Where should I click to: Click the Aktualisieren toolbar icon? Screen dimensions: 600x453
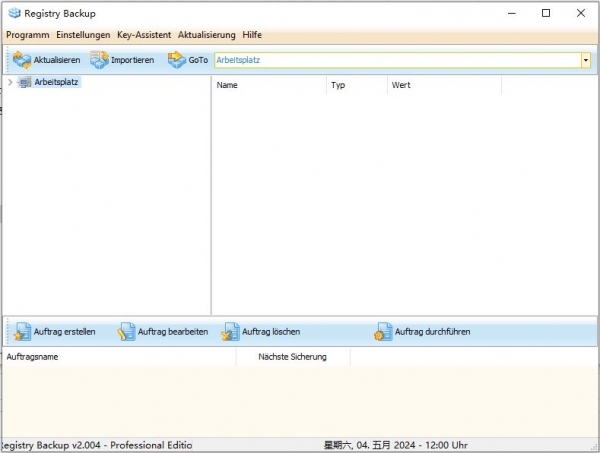coord(22,60)
